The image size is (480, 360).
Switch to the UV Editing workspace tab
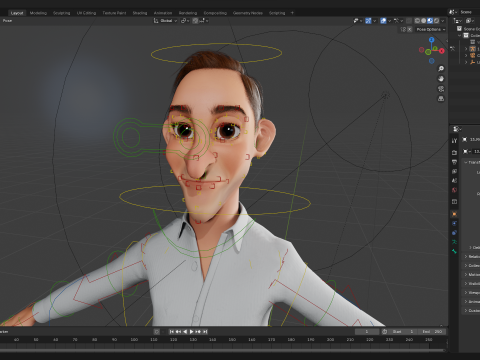coord(86,13)
